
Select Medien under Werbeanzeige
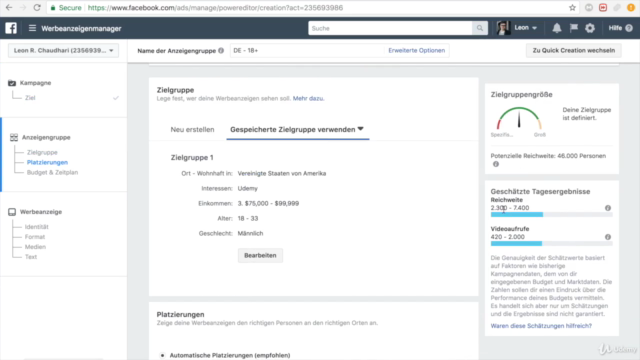[x=35, y=247]
